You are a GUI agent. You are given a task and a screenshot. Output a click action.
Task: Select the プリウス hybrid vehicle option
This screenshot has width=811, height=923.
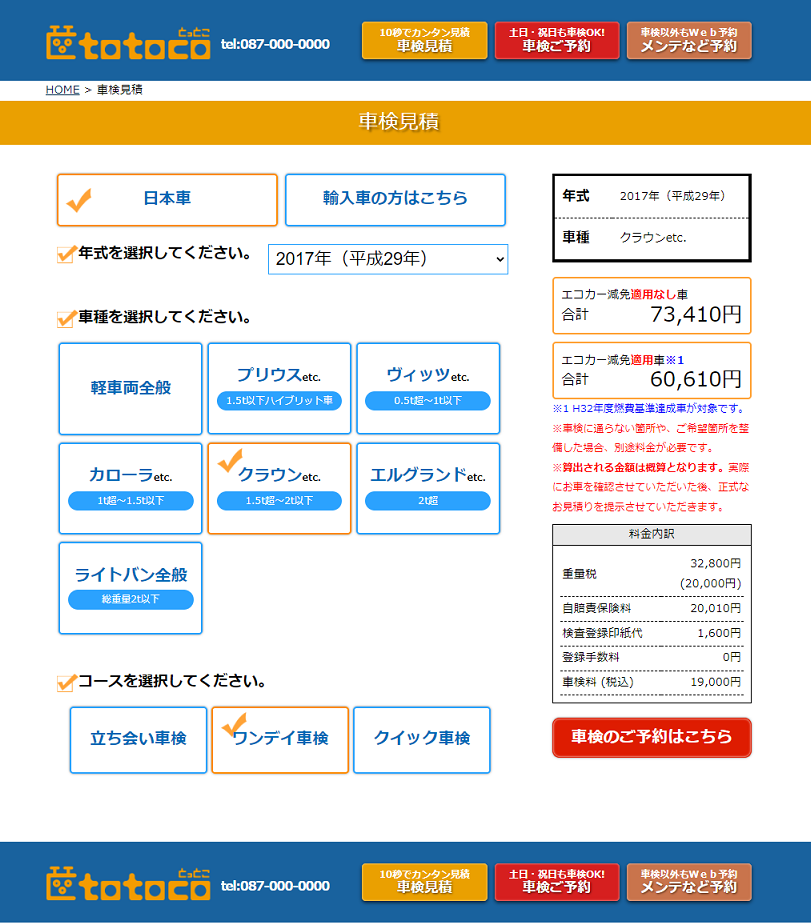(x=279, y=388)
